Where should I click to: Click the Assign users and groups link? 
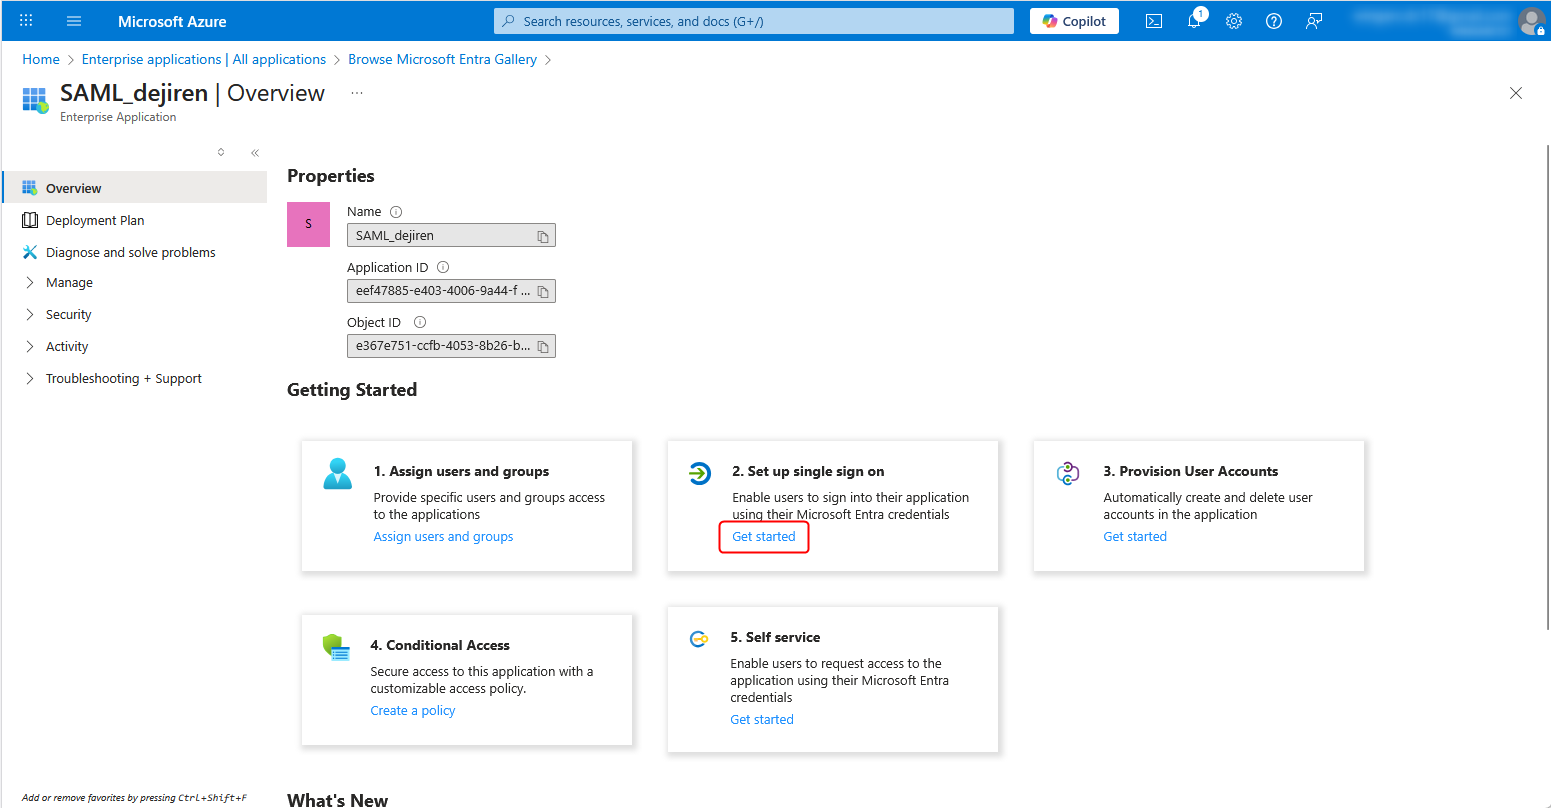click(443, 537)
